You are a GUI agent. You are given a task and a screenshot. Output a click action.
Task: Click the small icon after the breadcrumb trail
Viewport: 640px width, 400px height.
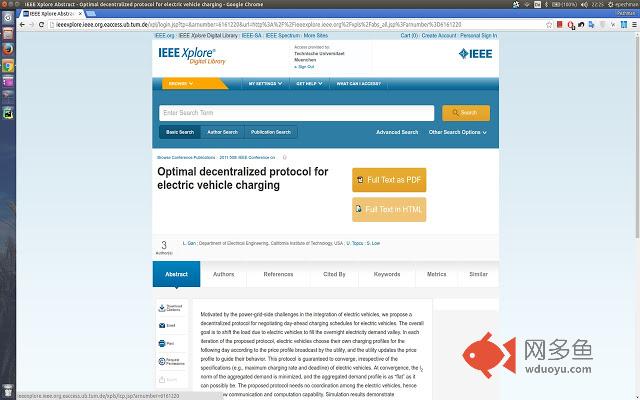(x=284, y=157)
